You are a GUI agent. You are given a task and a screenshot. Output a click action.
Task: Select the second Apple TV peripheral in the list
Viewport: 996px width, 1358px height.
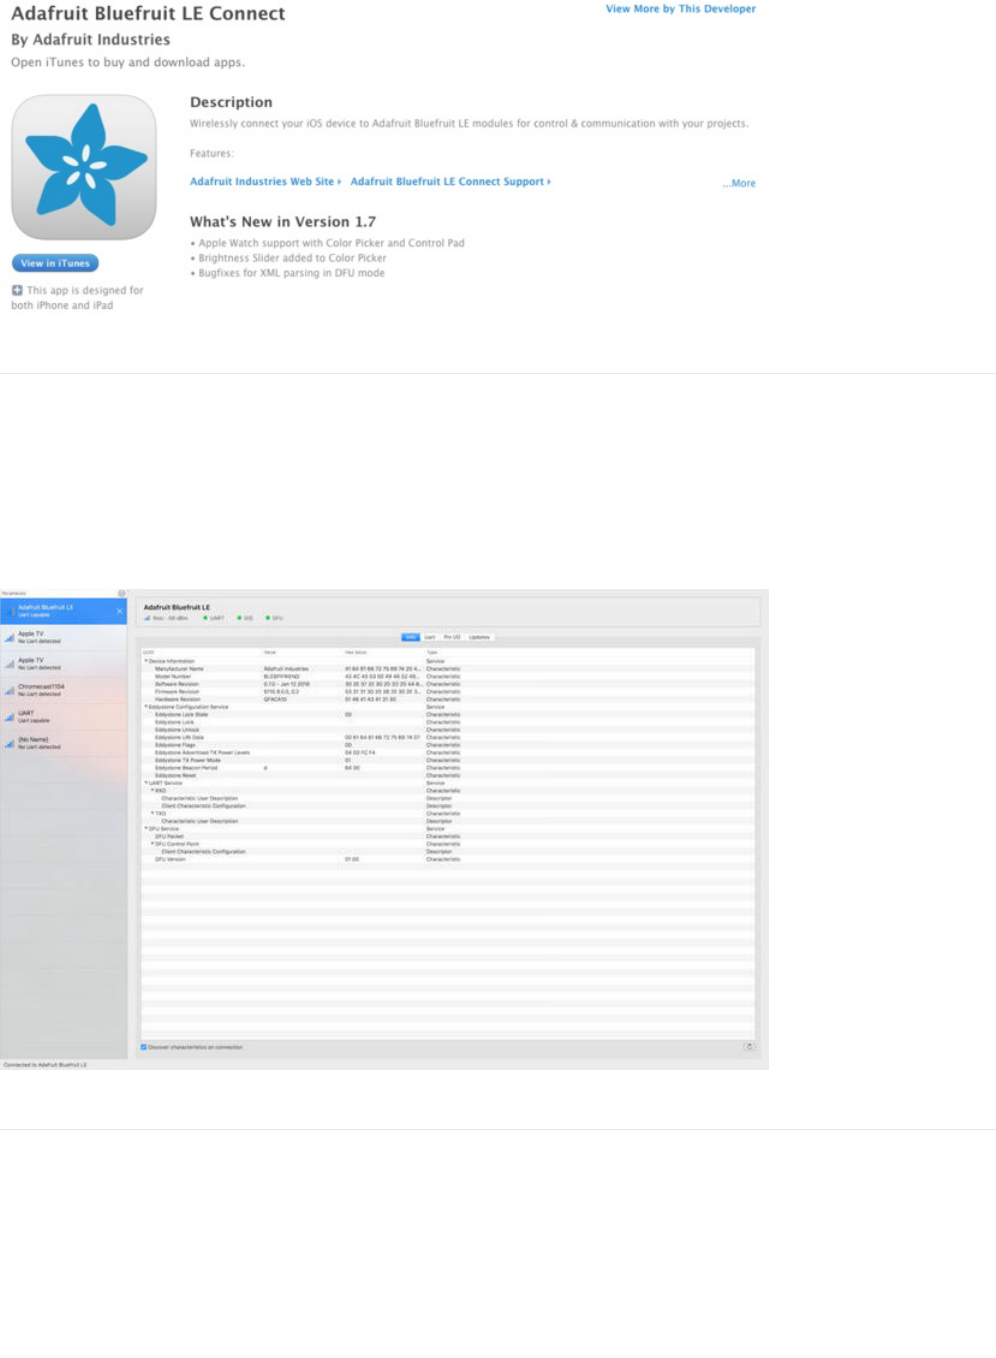click(64, 664)
